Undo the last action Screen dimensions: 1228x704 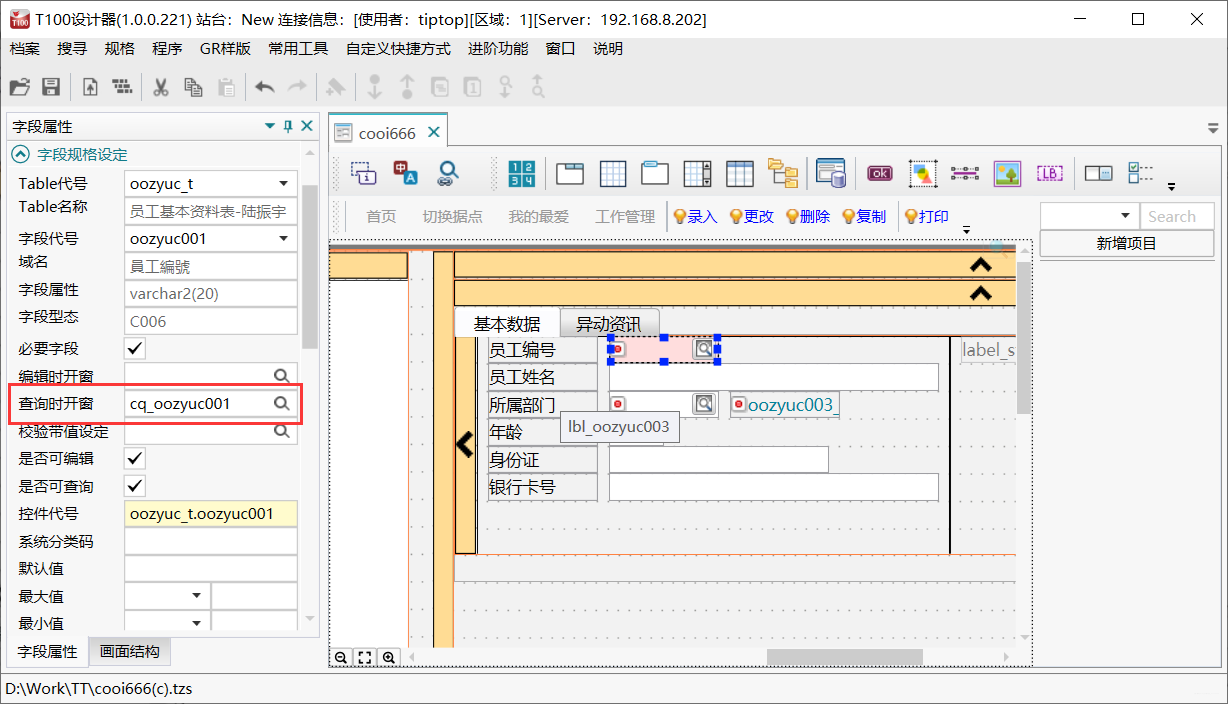[265, 87]
